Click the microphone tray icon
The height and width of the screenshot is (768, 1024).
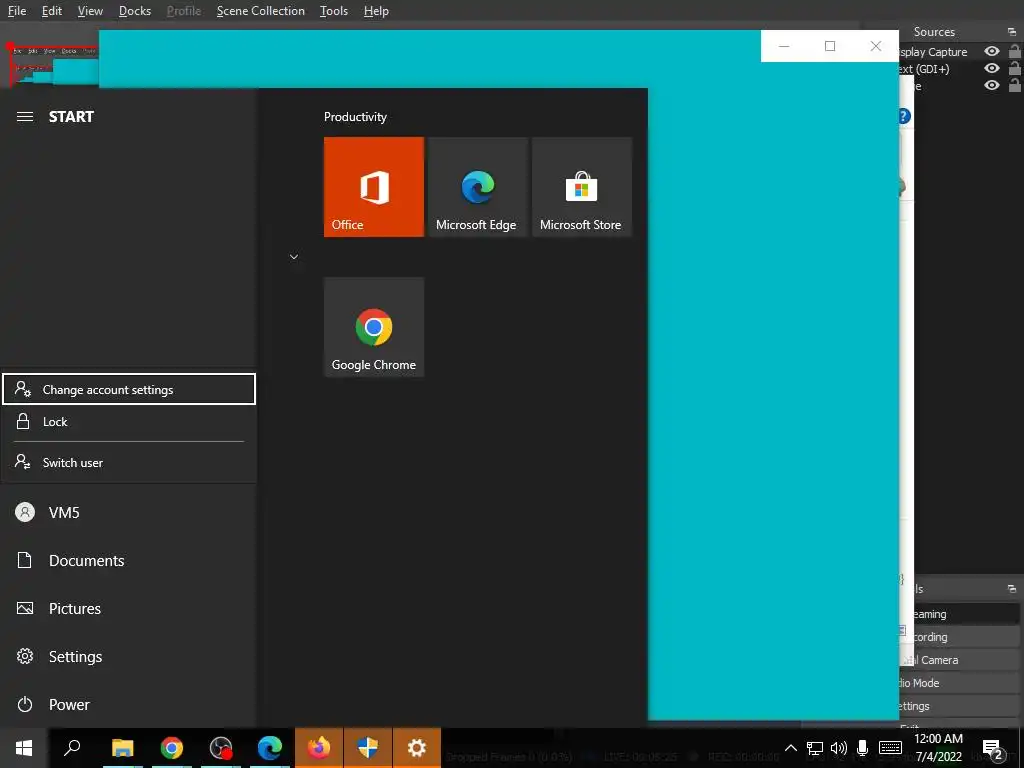(x=862, y=748)
